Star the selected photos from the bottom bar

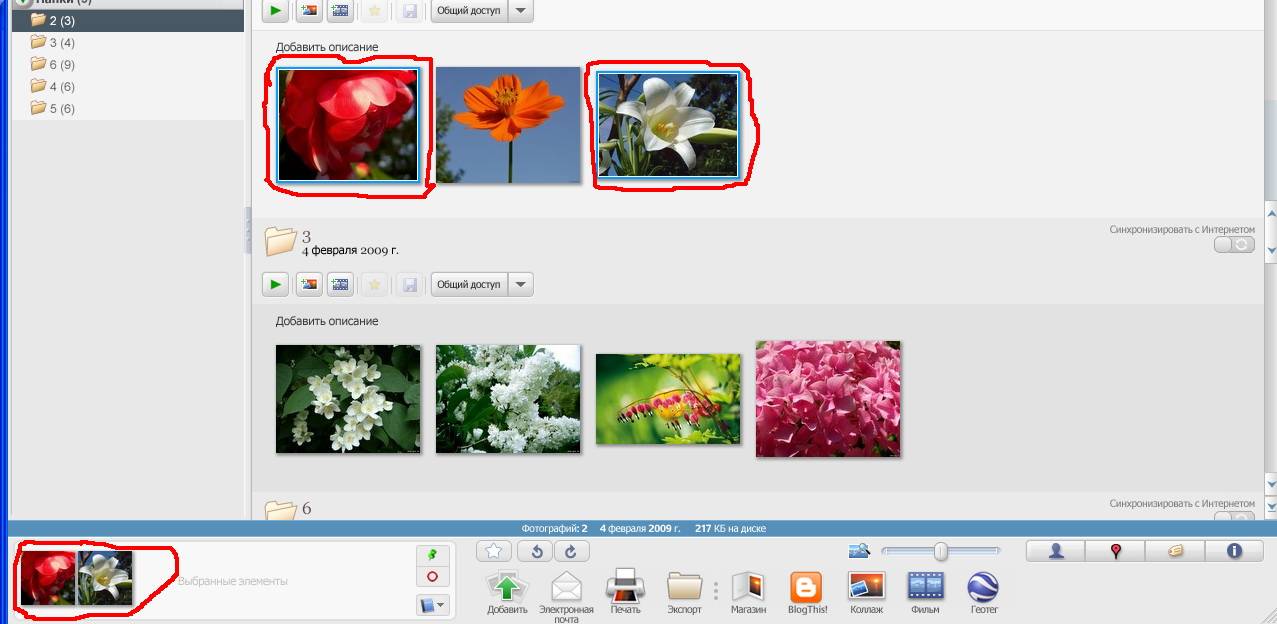coord(494,551)
